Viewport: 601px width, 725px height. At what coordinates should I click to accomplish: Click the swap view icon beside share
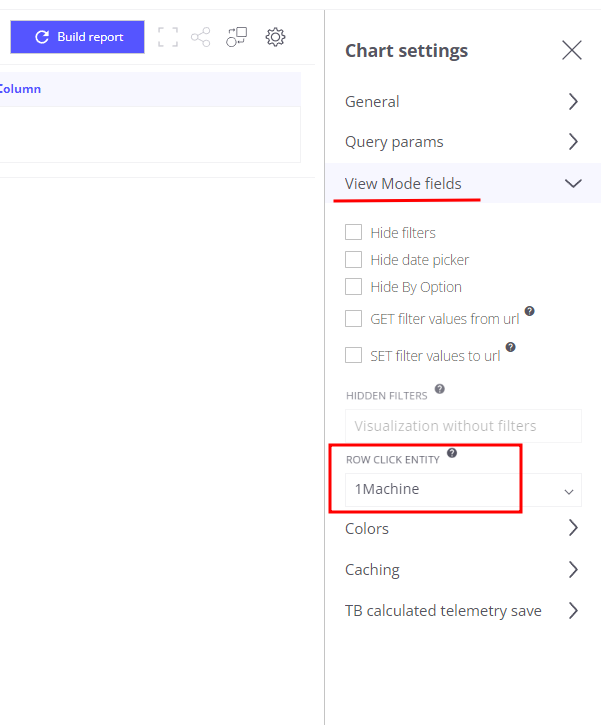click(x=236, y=37)
